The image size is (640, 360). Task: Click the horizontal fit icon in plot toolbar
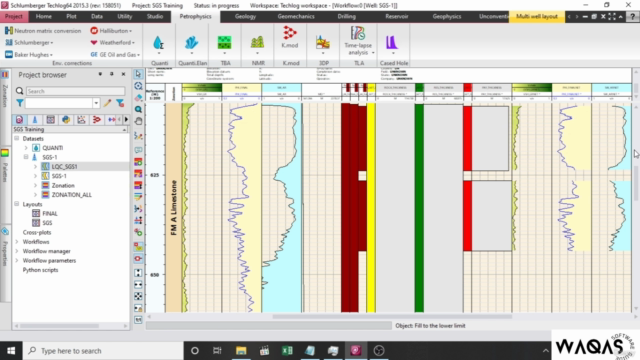click(x=138, y=284)
